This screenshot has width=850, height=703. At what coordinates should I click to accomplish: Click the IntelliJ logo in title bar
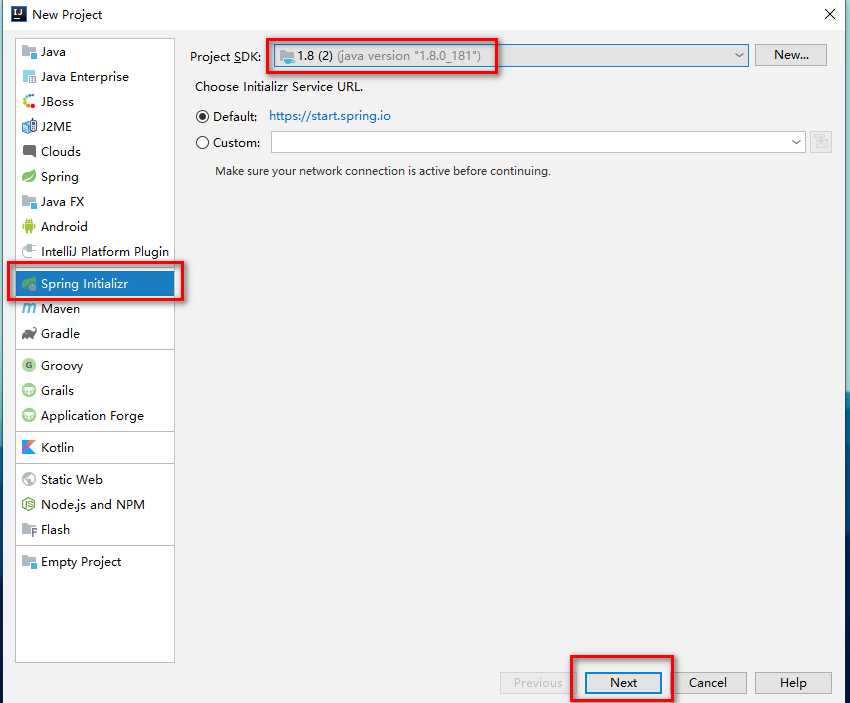pos(19,14)
